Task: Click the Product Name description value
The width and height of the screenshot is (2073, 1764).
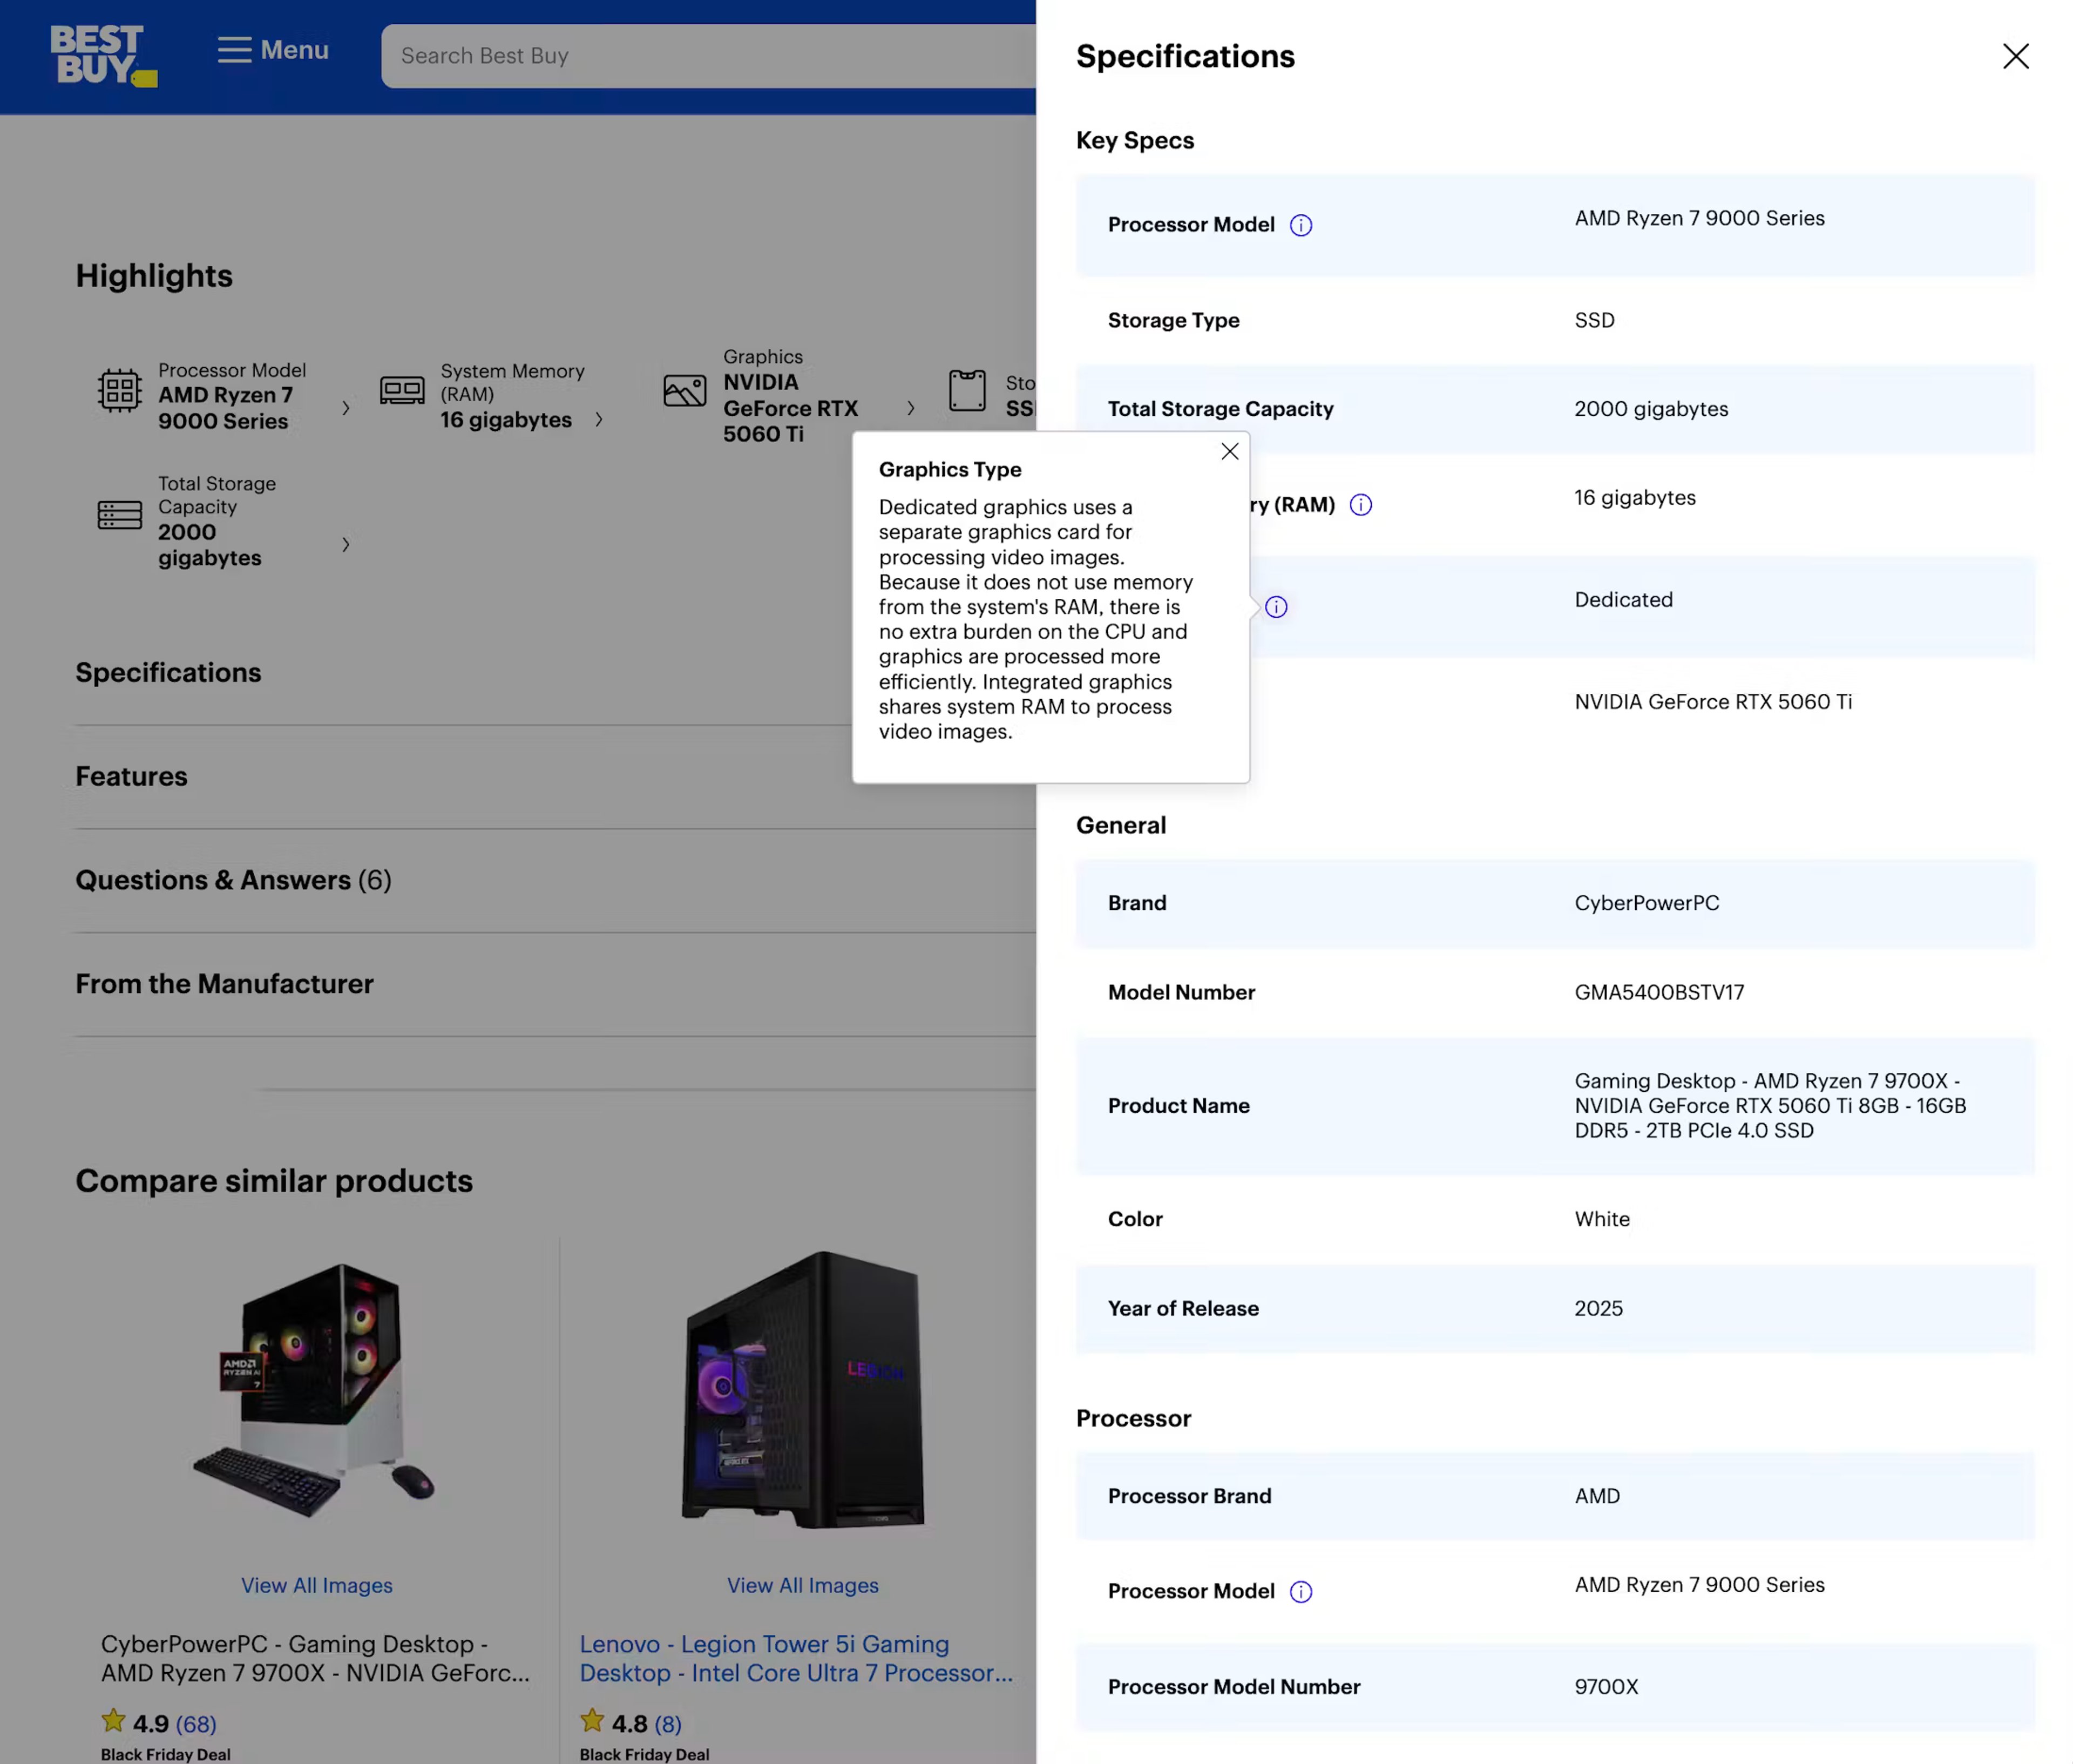Action: 1770,1105
